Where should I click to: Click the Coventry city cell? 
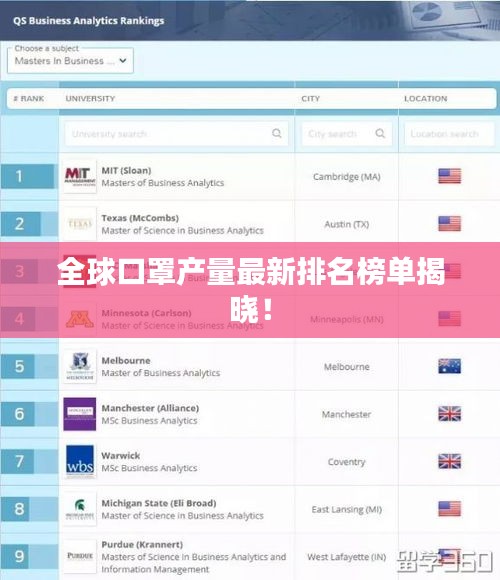pyautogui.click(x=347, y=462)
